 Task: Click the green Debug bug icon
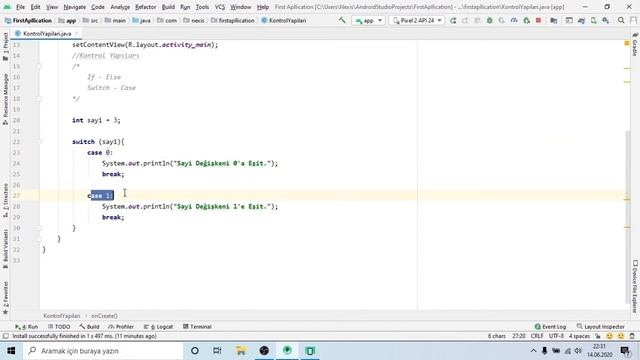coord(489,20)
